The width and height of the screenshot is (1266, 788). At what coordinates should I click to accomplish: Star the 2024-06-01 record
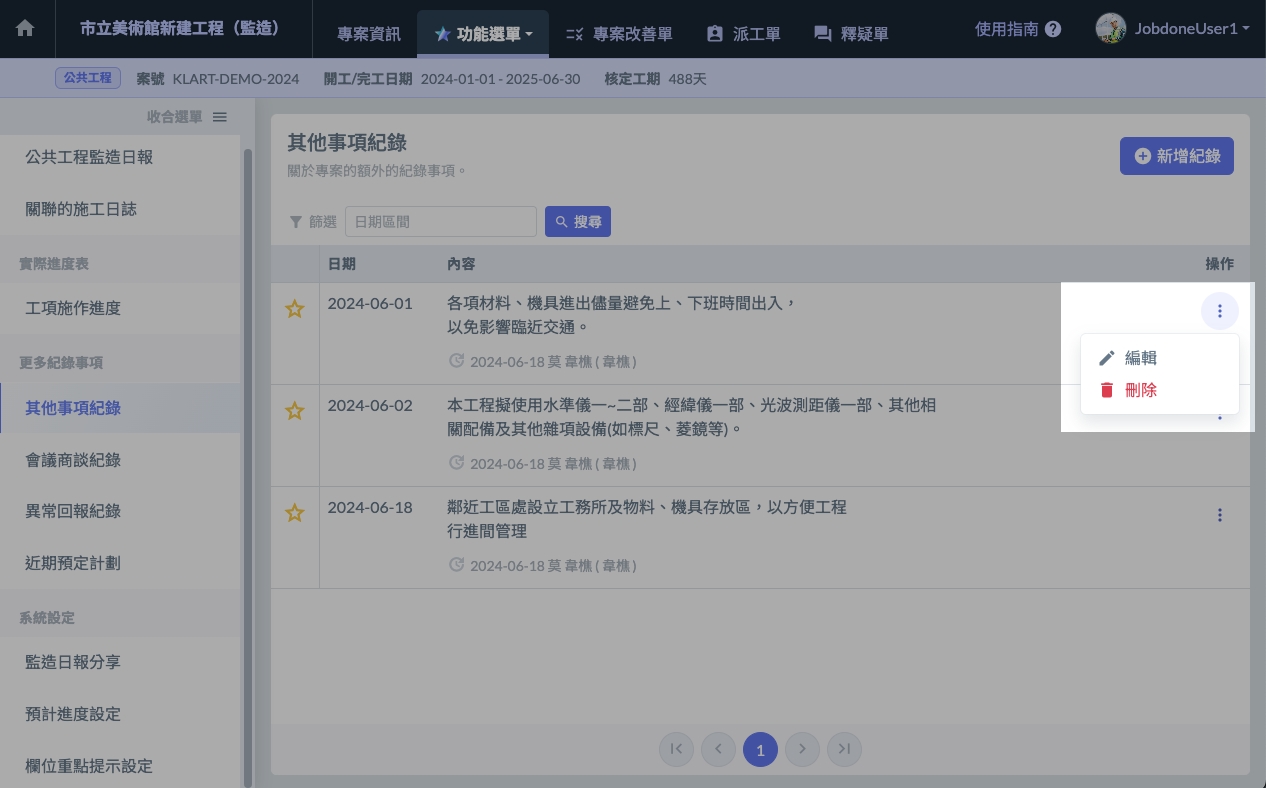pyautogui.click(x=294, y=309)
